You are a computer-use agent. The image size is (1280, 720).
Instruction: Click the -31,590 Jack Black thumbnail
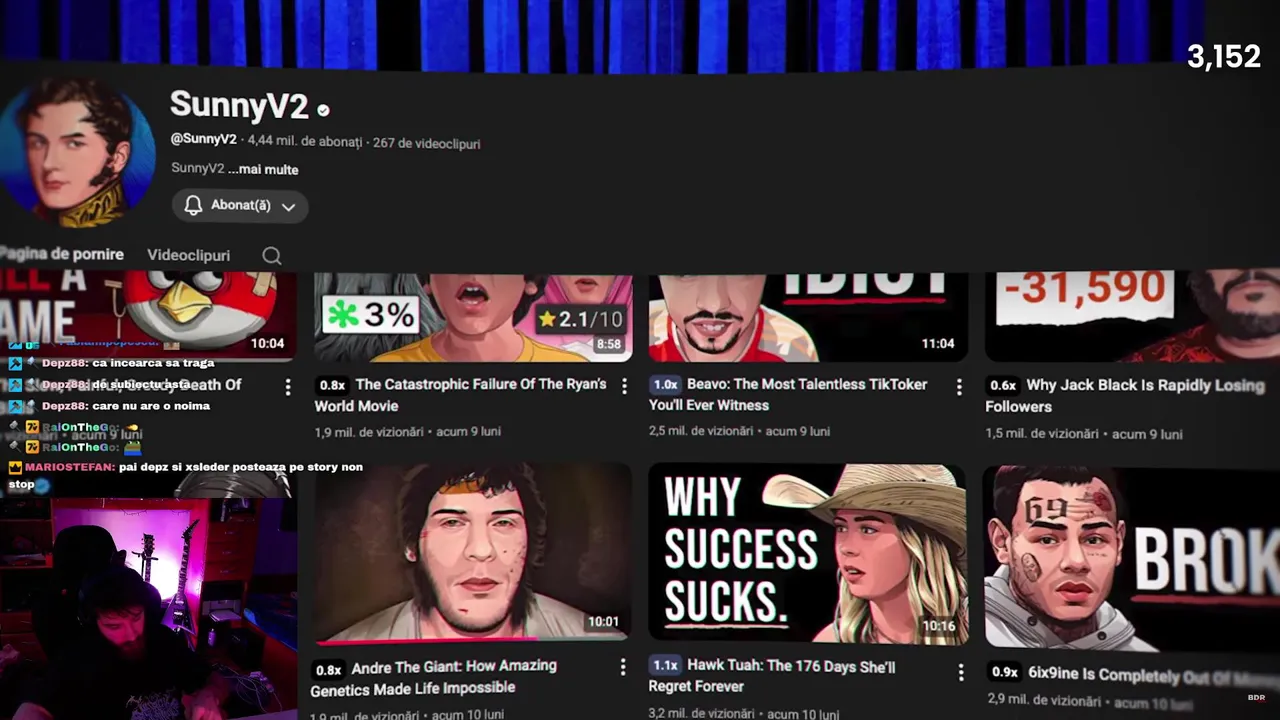[x=1132, y=317]
